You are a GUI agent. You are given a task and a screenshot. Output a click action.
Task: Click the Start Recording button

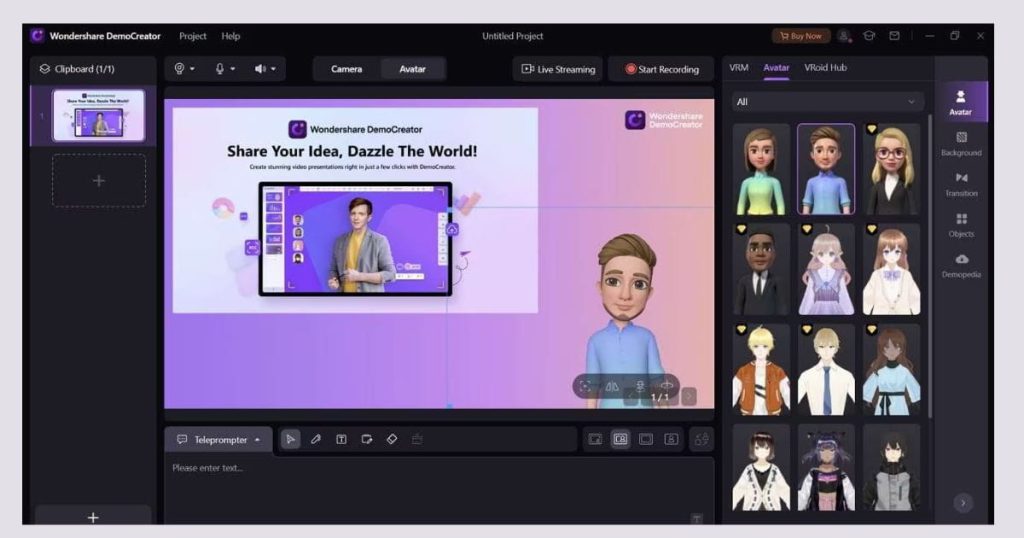pos(661,69)
